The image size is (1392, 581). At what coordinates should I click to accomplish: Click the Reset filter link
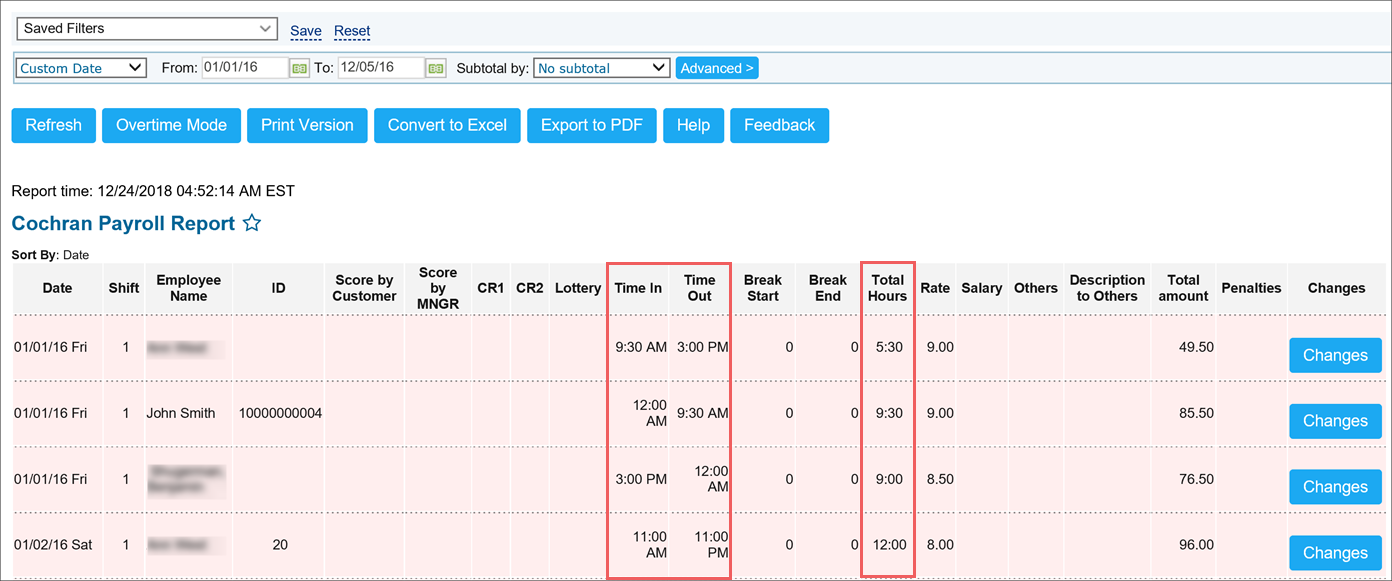pyautogui.click(x=352, y=31)
